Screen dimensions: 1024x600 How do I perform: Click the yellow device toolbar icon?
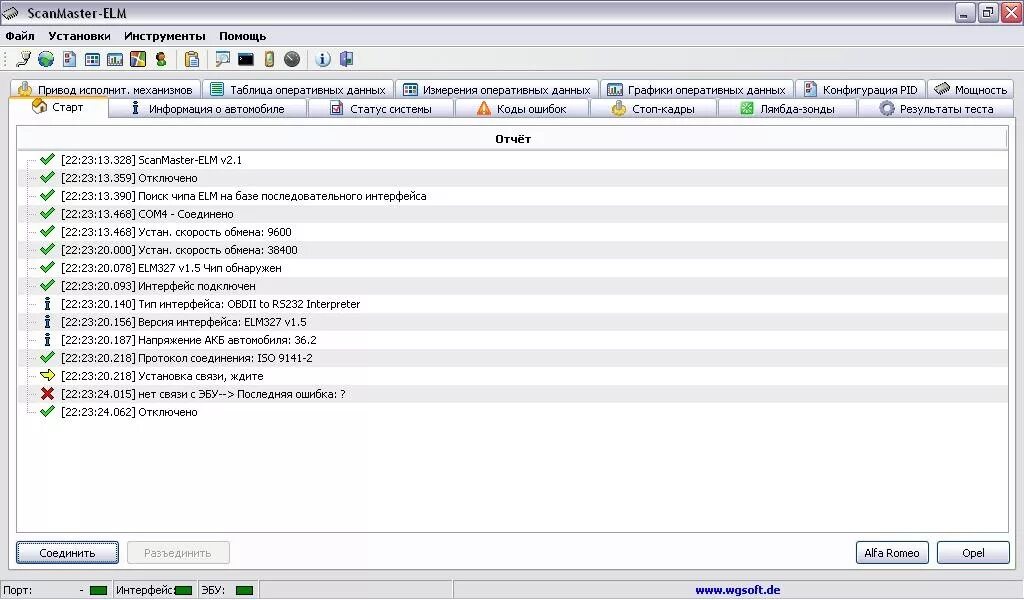[x=269, y=59]
